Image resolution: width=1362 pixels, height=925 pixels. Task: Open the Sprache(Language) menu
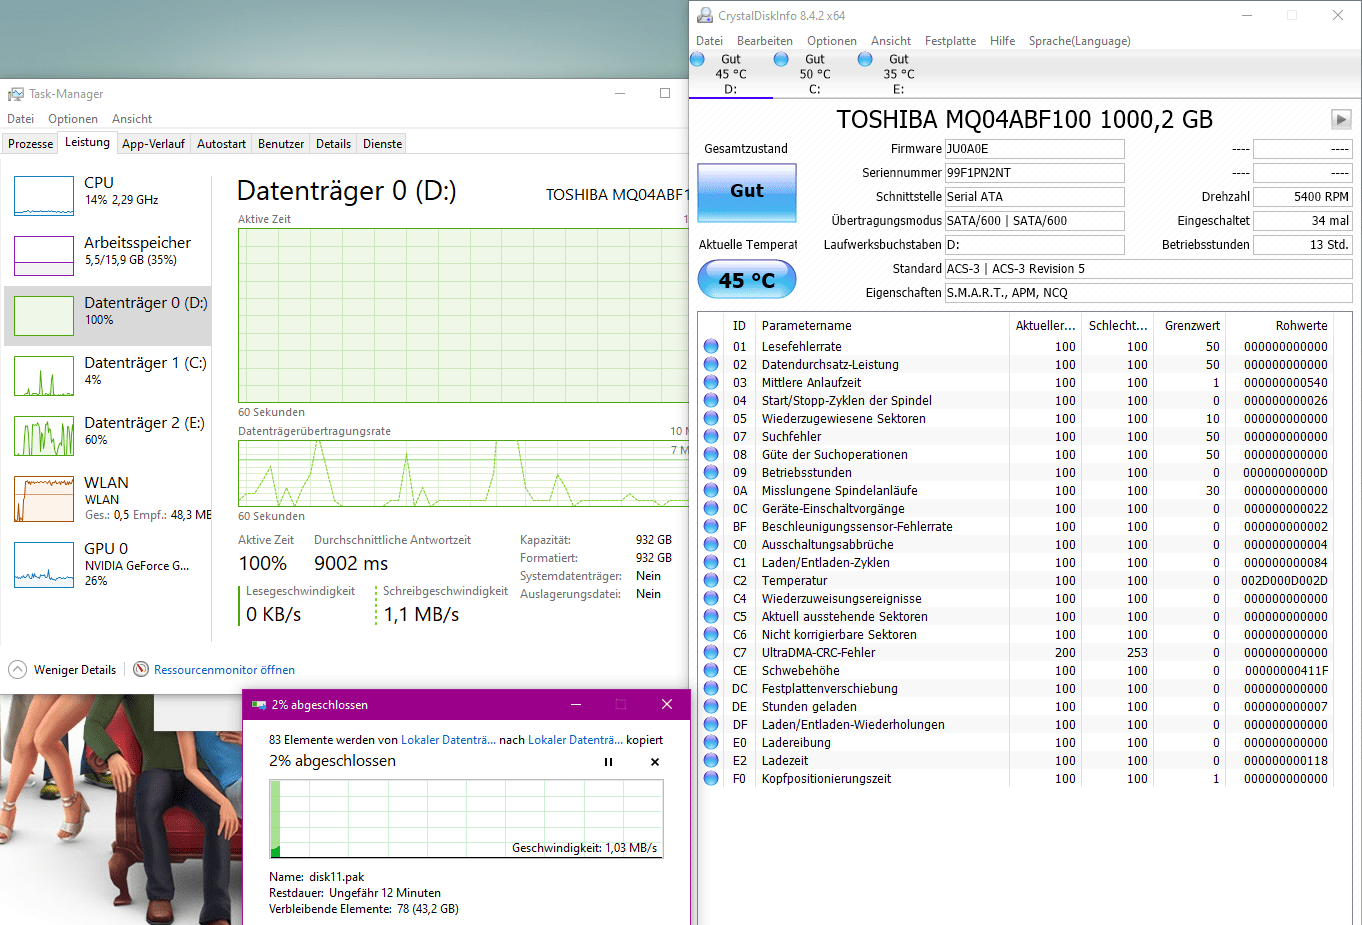click(1080, 41)
